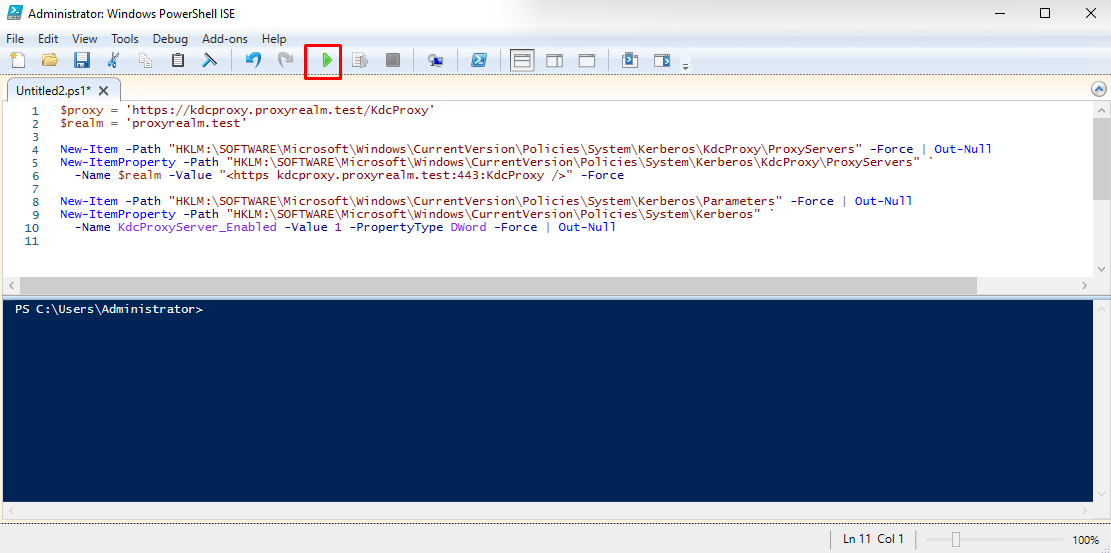Viewport: 1111px width, 553px height.
Task: Collapse the script pane with chevron button
Action: point(1099,89)
